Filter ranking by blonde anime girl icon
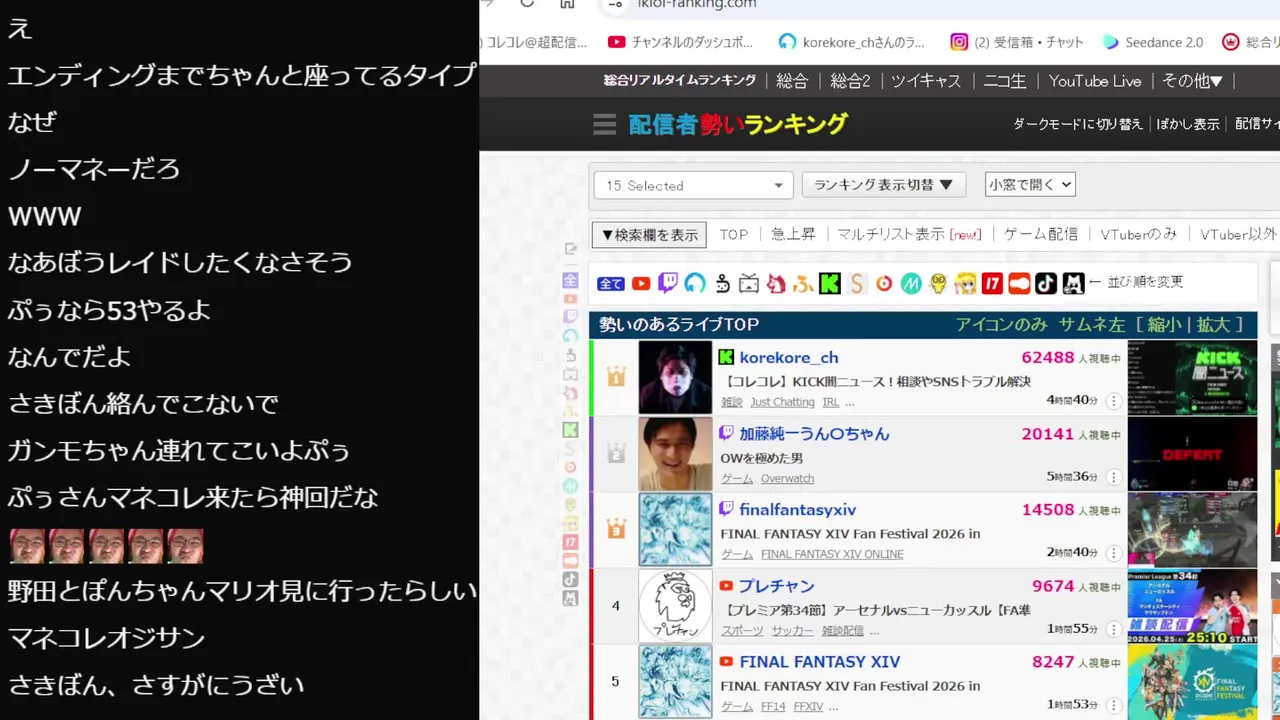Screen dimensions: 1280x720 (x=965, y=284)
